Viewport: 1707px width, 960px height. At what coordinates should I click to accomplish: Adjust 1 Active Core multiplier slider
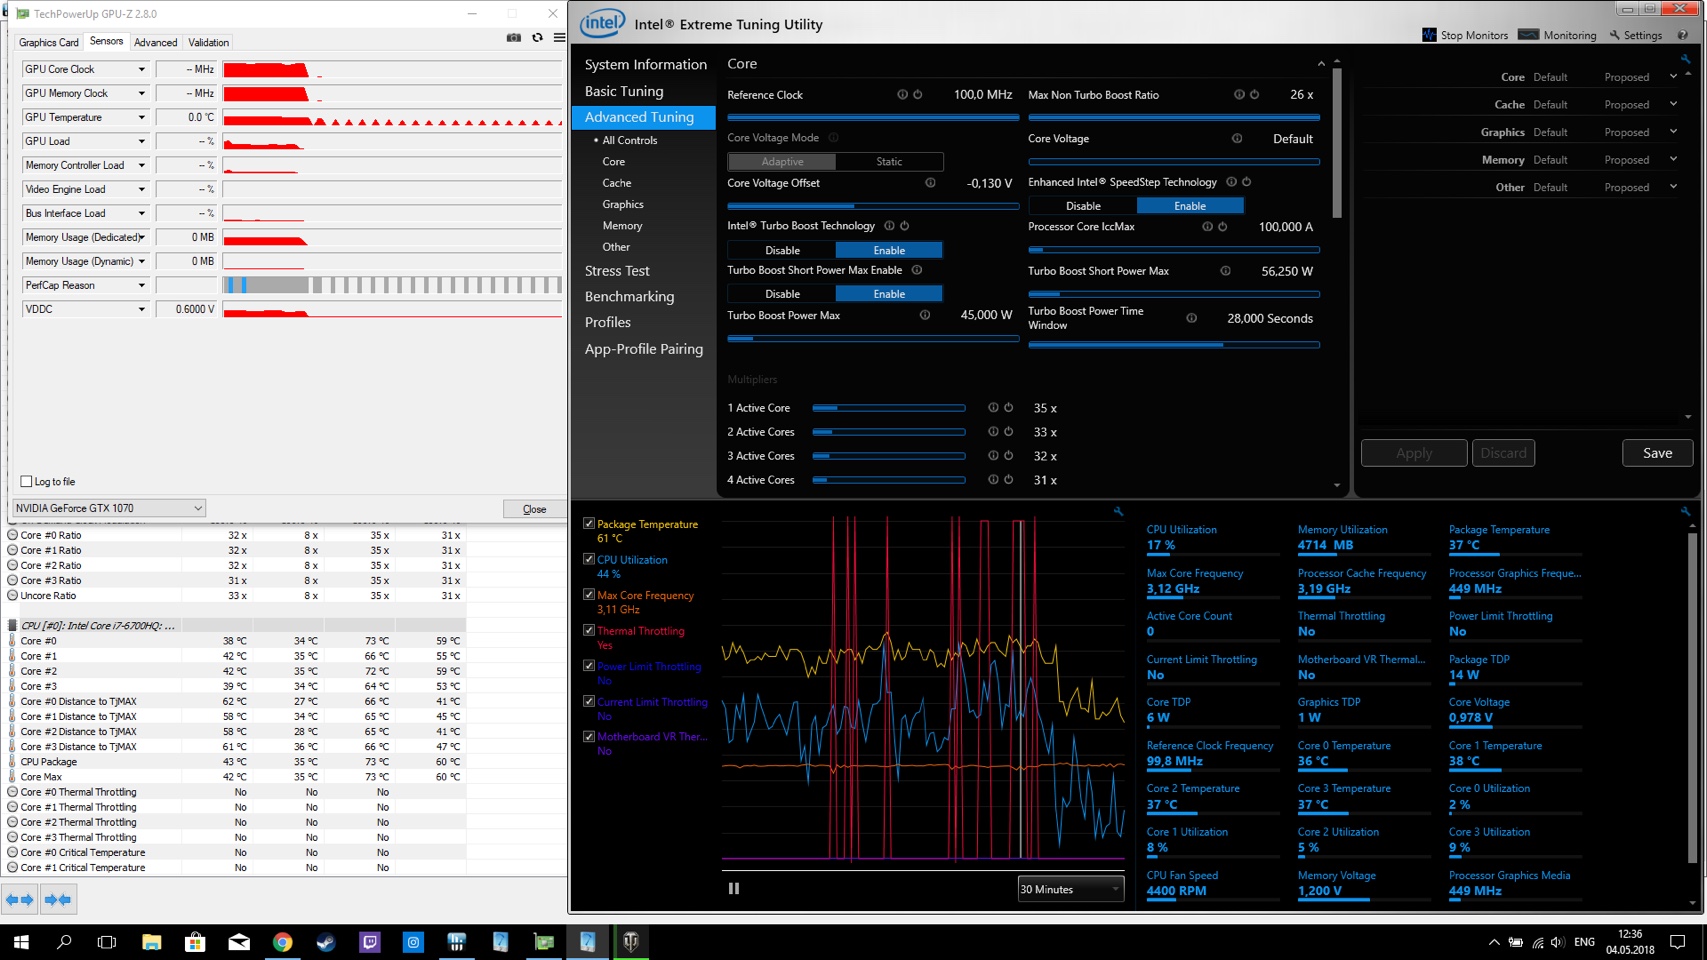(889, 408)
